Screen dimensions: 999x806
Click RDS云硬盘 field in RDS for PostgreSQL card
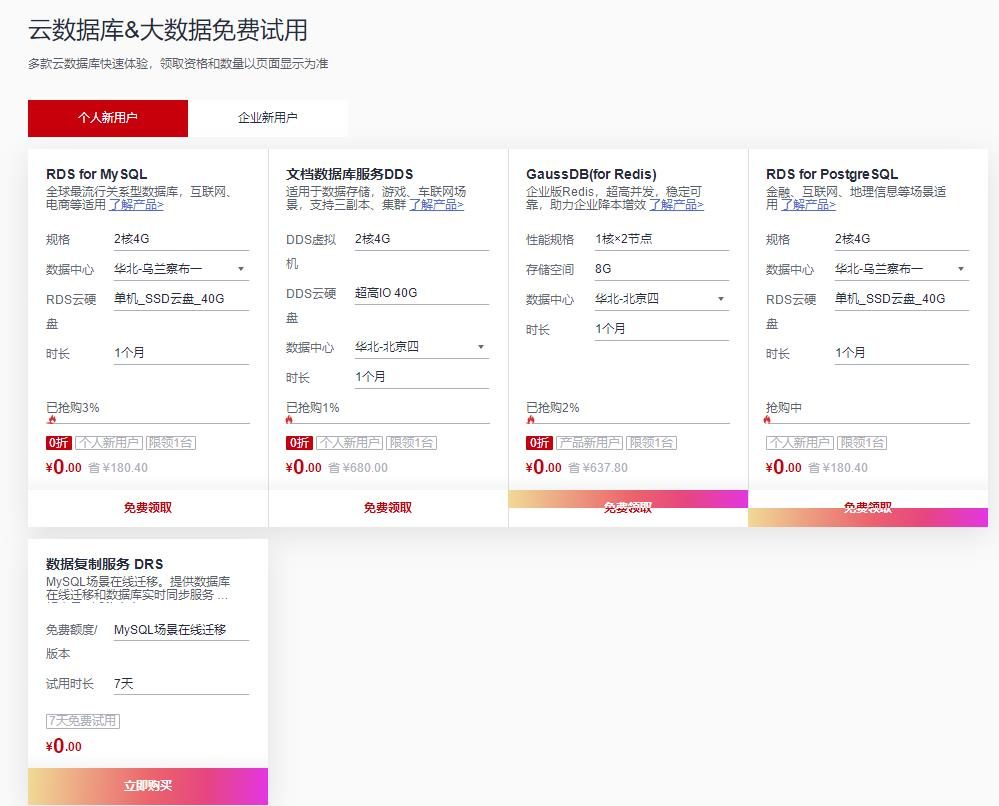(x=902, y=299)
